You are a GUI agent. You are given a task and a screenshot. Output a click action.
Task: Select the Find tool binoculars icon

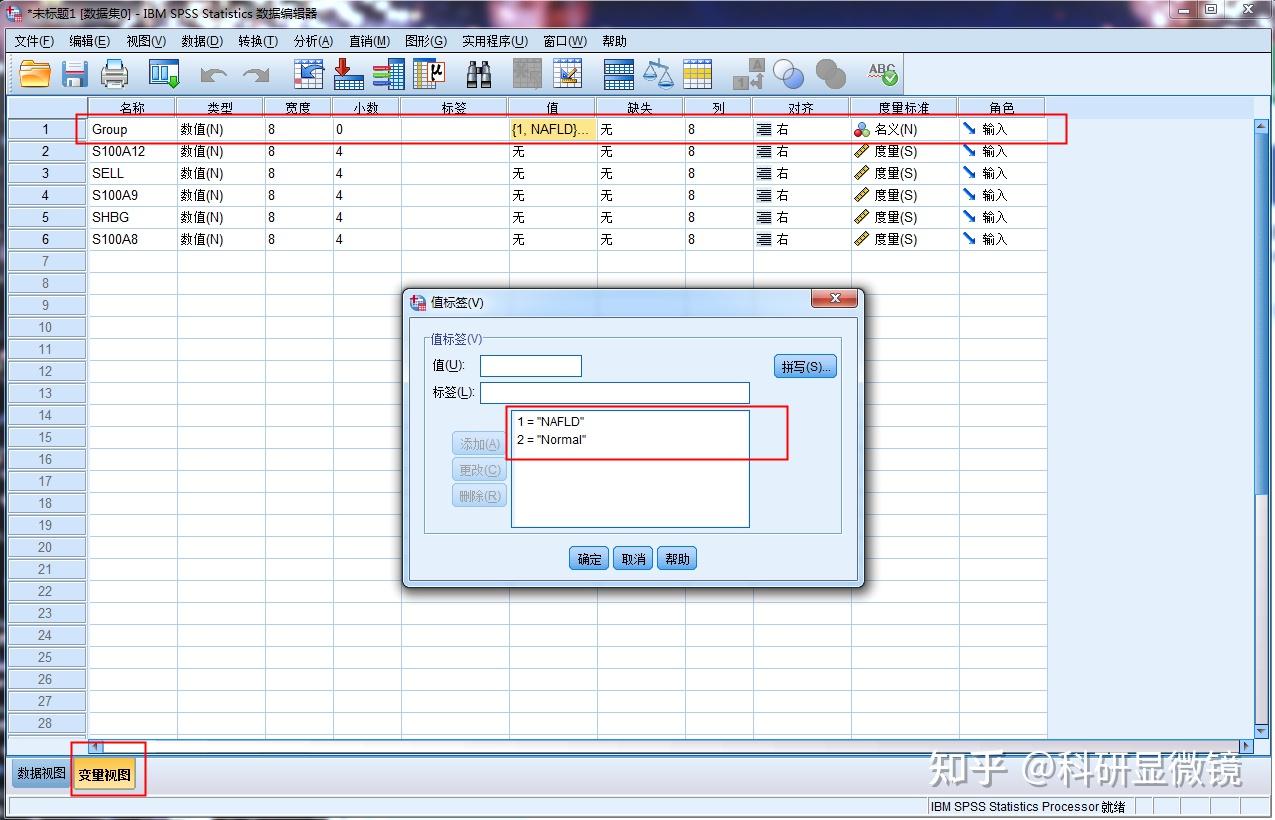[478, 73]
